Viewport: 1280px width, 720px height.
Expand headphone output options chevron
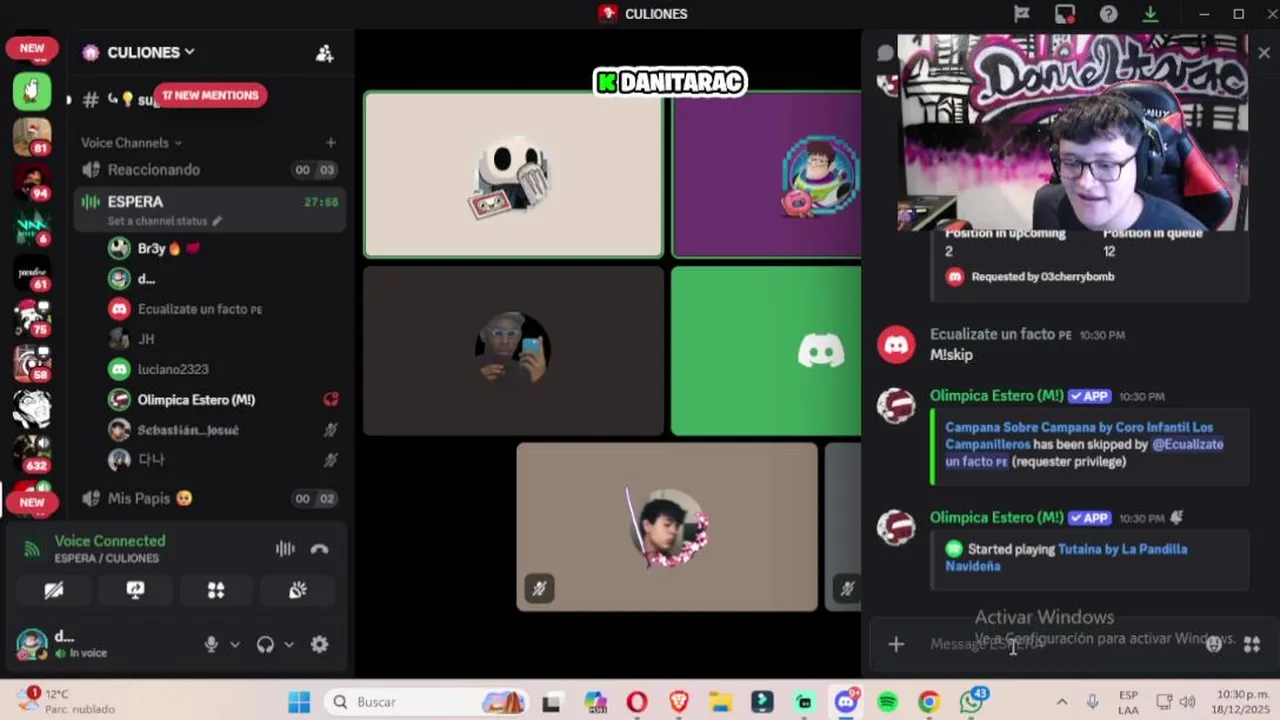click(289, 645)
